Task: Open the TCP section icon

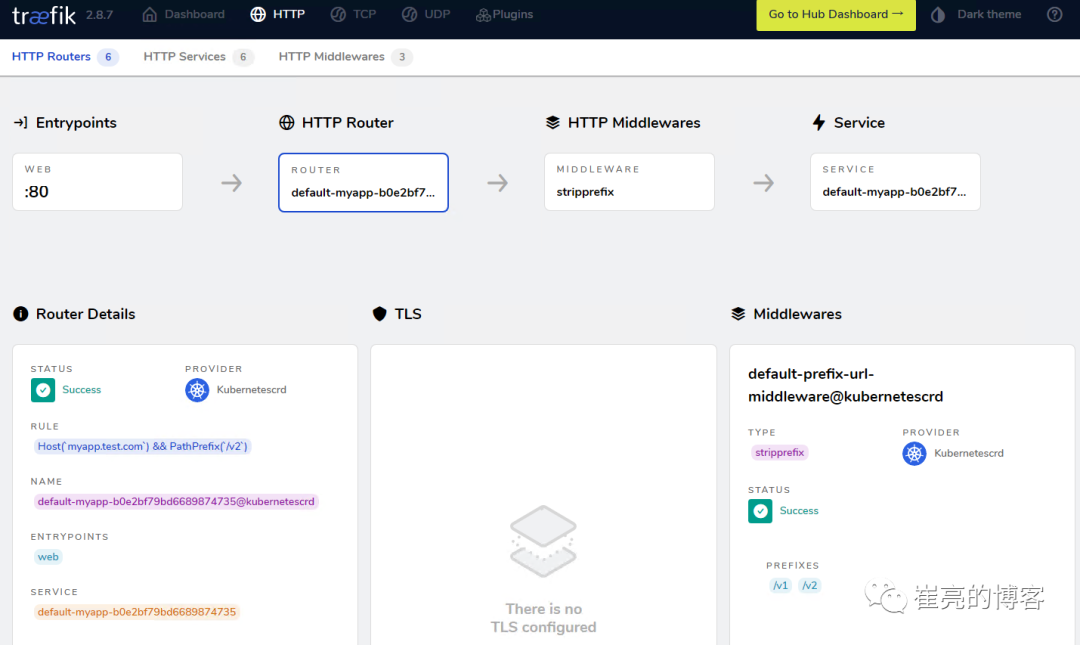Action: [x=338, y=14]
